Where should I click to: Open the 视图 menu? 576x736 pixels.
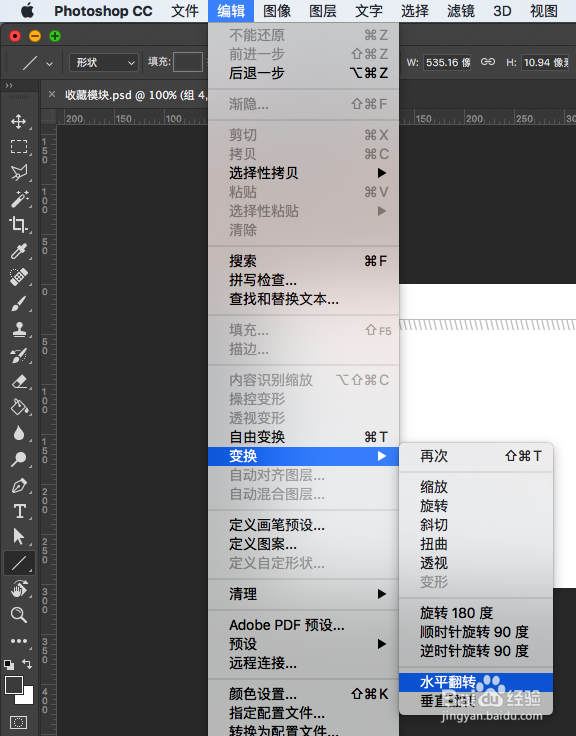544,11
